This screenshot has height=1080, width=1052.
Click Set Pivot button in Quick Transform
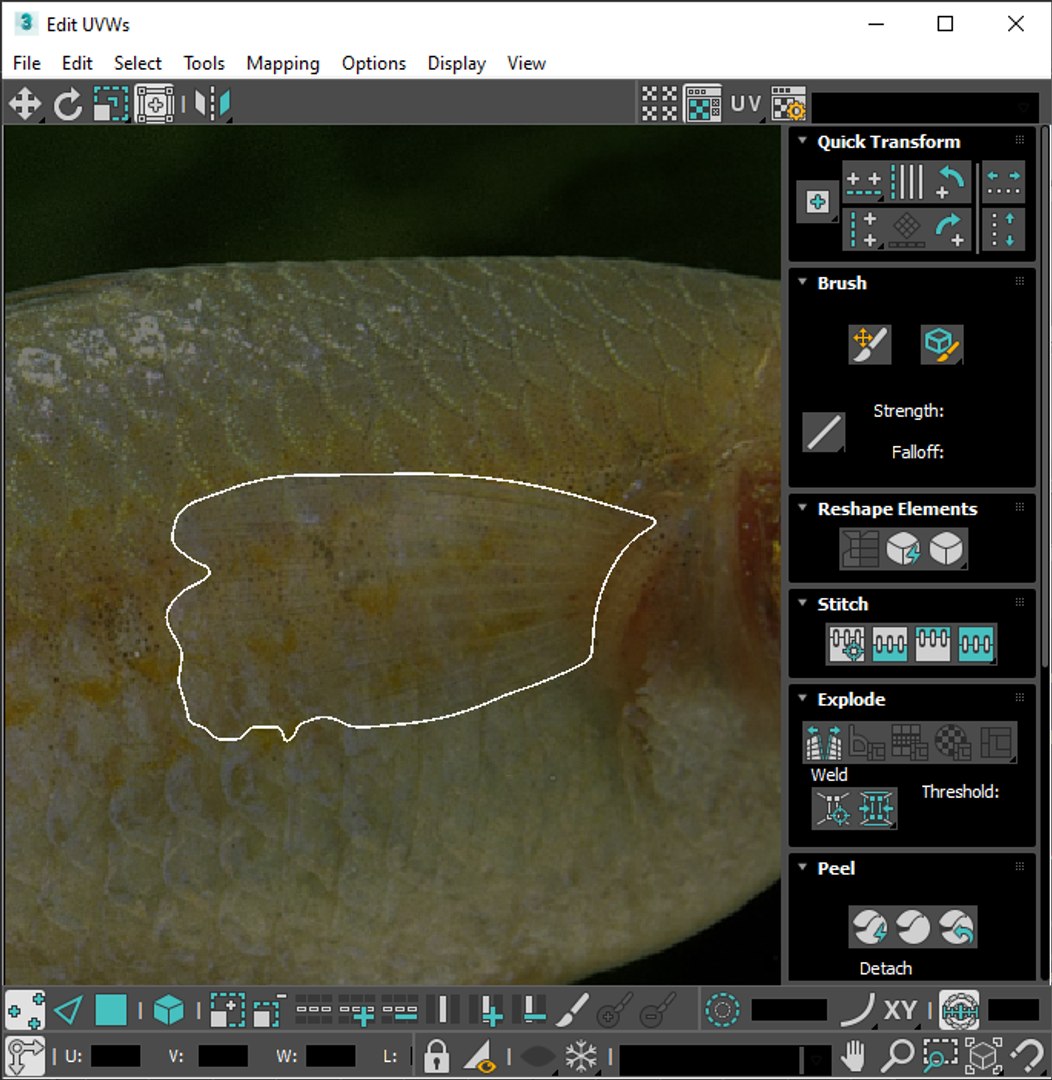tap(817, 202)
